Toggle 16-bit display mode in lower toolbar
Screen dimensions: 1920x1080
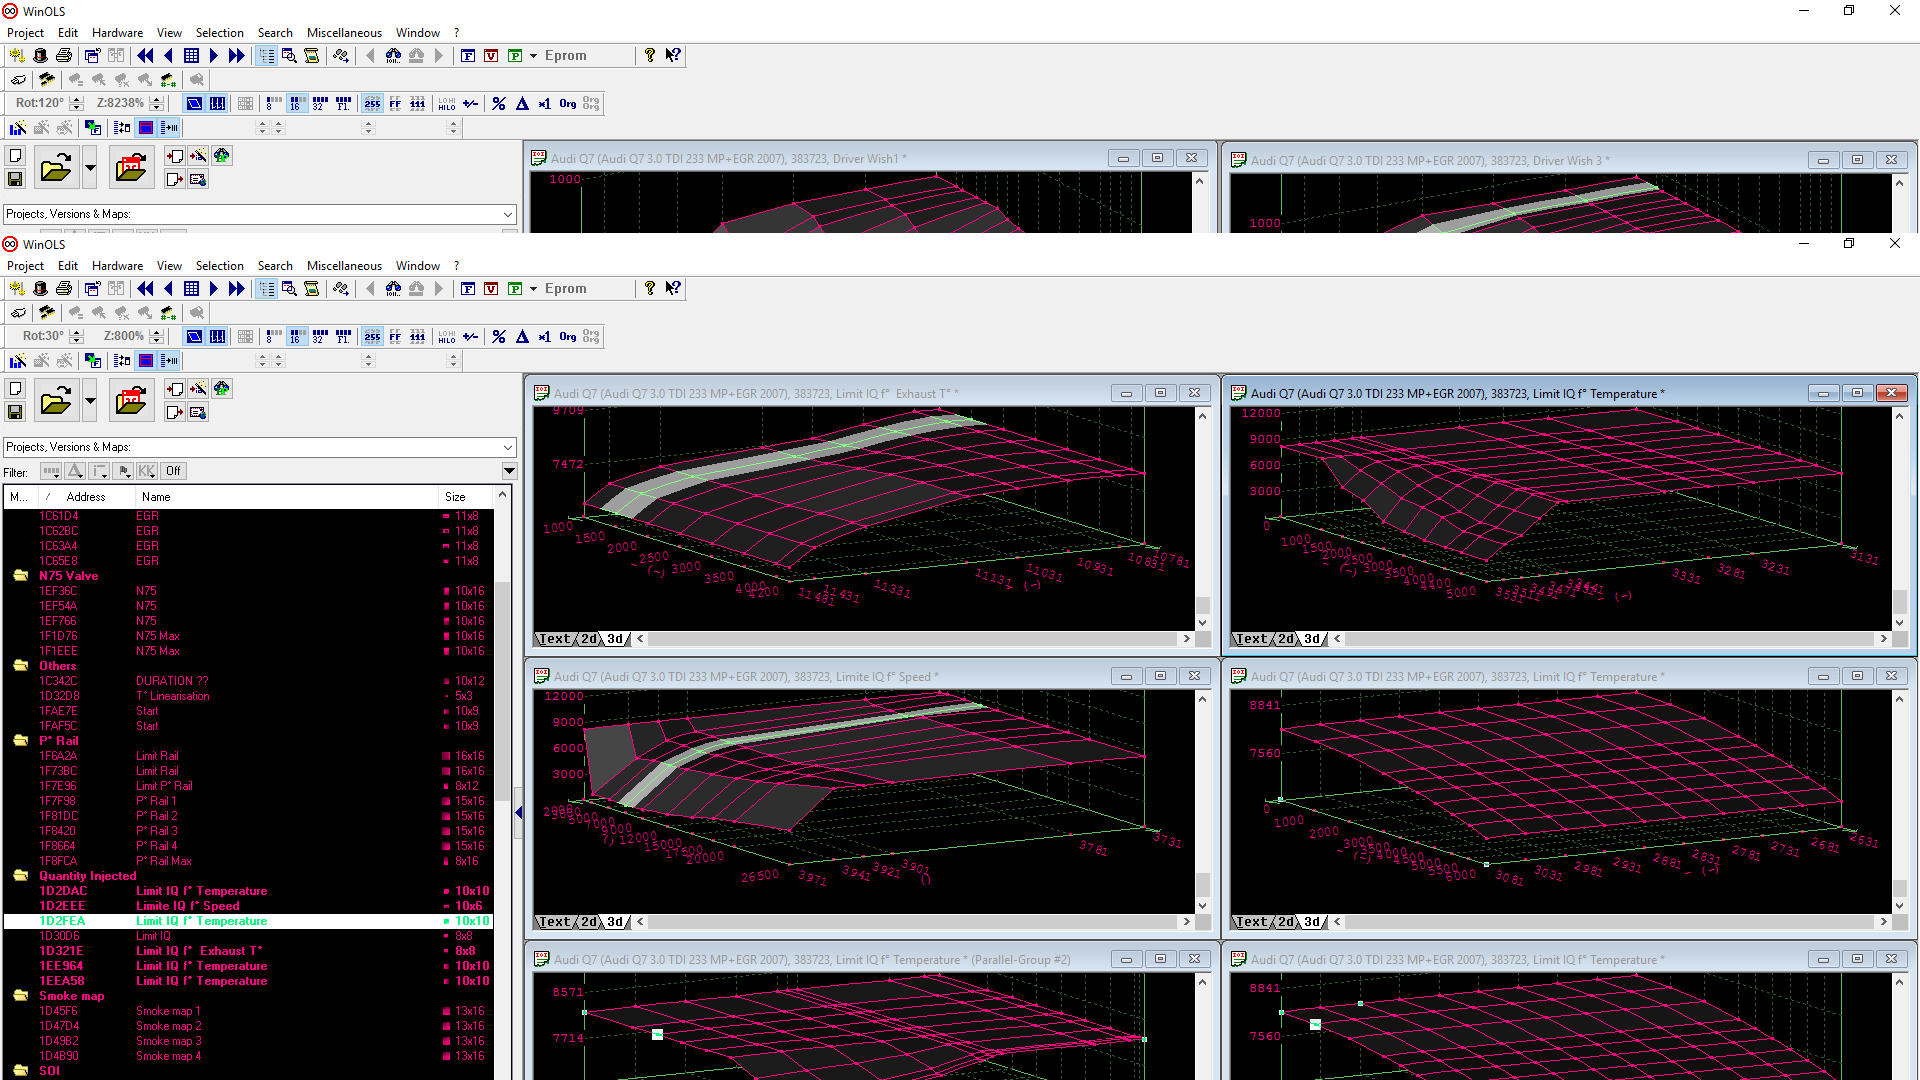coord(296,337)
